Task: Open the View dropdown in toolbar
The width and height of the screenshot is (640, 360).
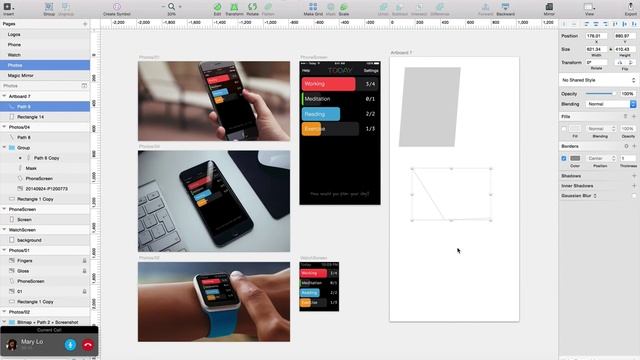Action: (x=589, y=7)
